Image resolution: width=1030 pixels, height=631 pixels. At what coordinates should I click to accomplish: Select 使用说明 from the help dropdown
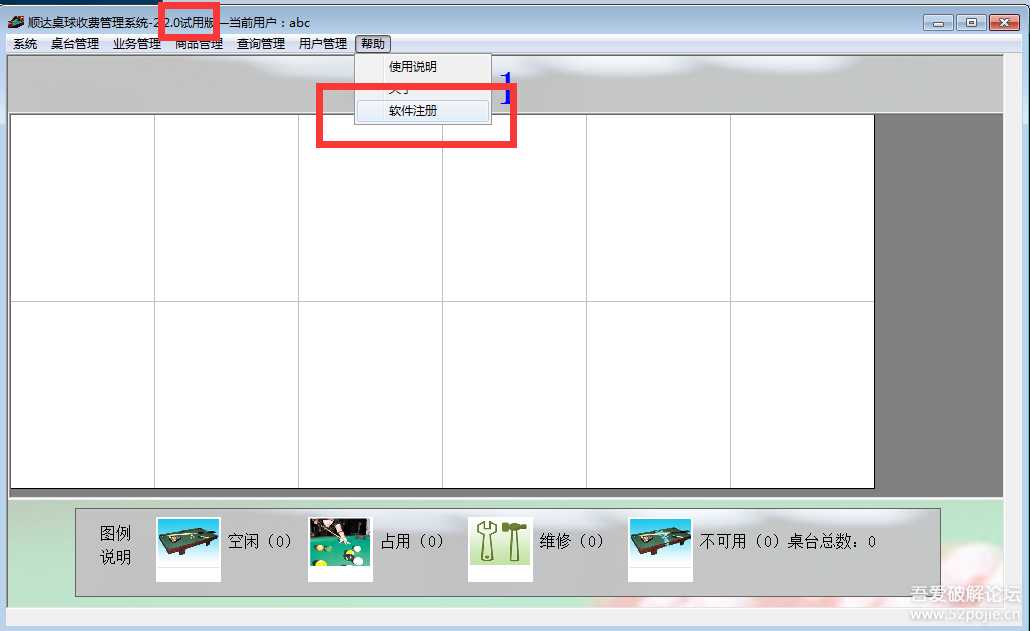[x=413, y=67]
